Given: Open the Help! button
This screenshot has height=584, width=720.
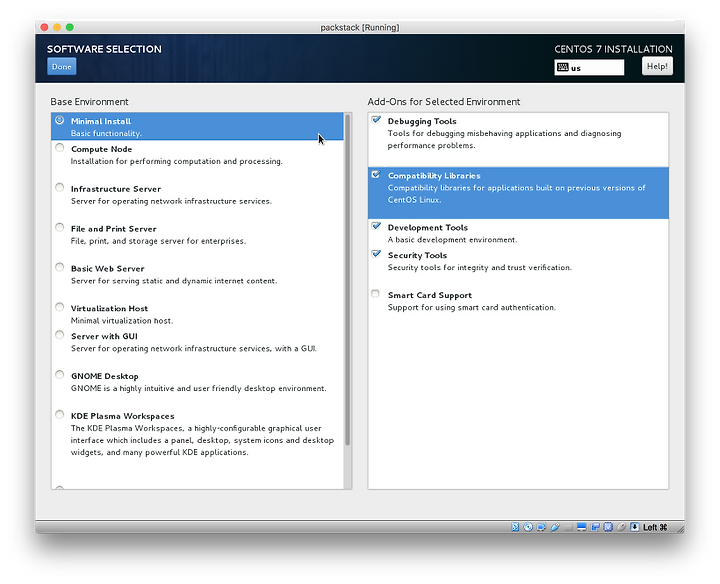Looking at the screenshot, I should (657, 66).
